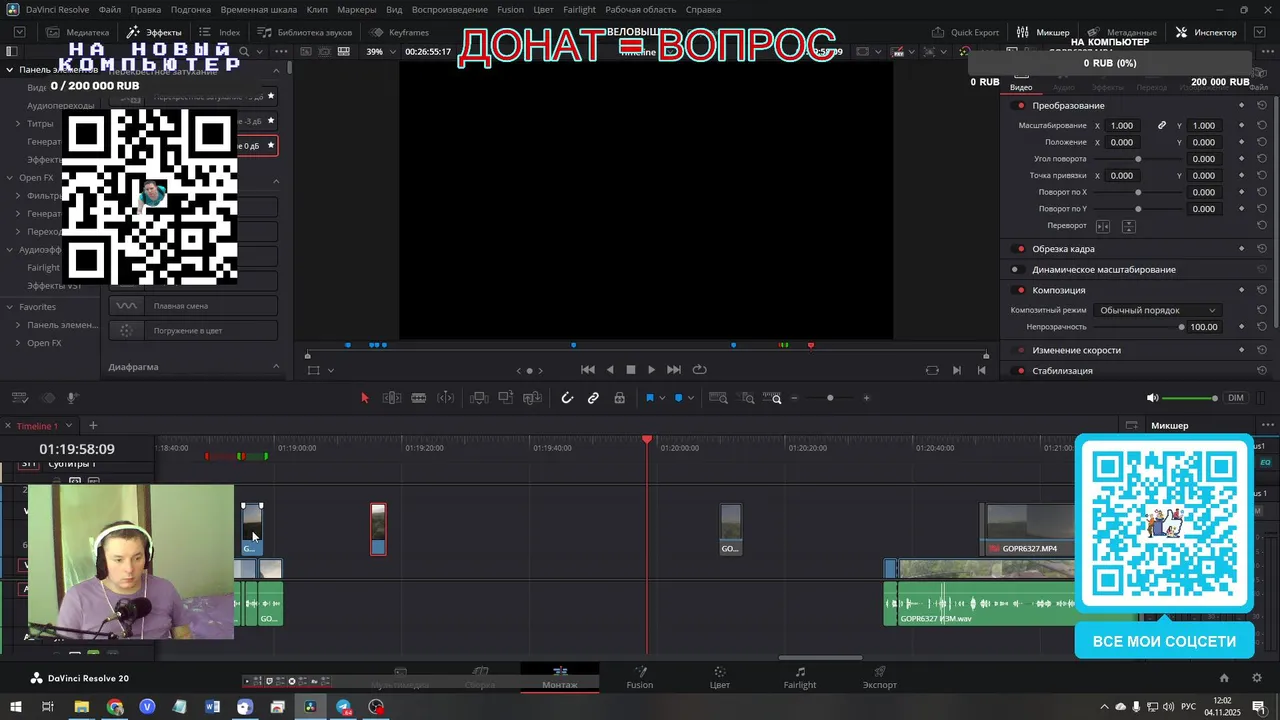Click the Overwrite Clip toolbar icon
Image resolution: width=1280 pixels, height=720 pixels.
(x=506, y=398)
